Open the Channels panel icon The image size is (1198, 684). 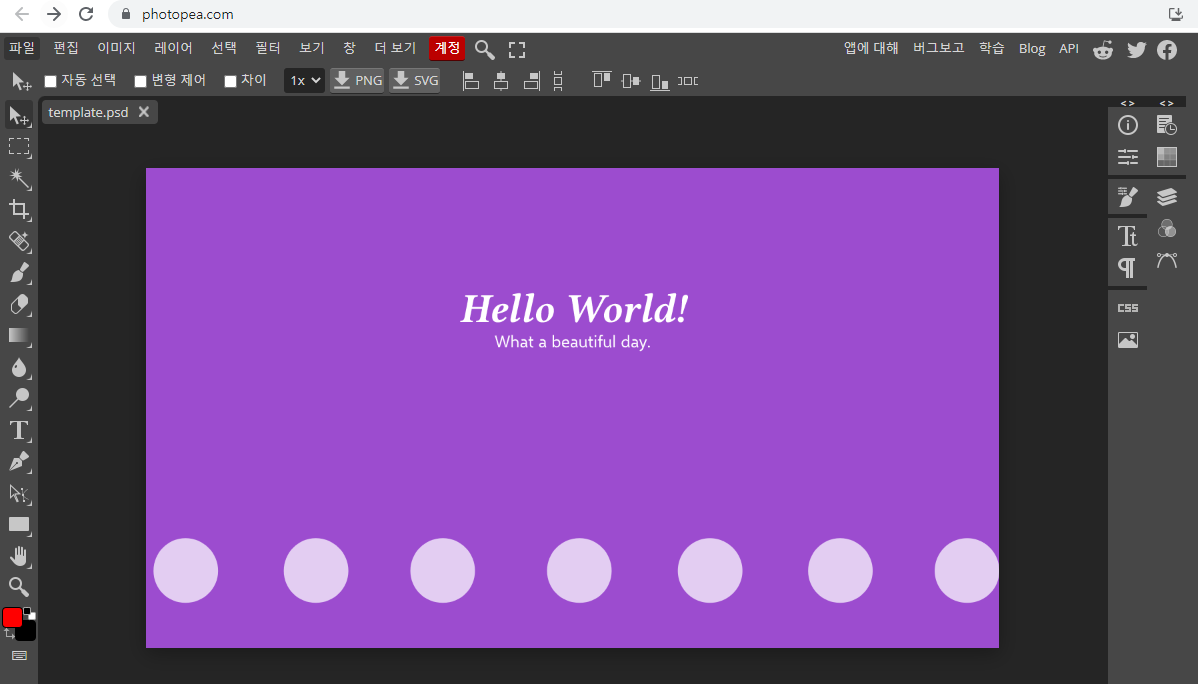click(x=1167, y=229)
